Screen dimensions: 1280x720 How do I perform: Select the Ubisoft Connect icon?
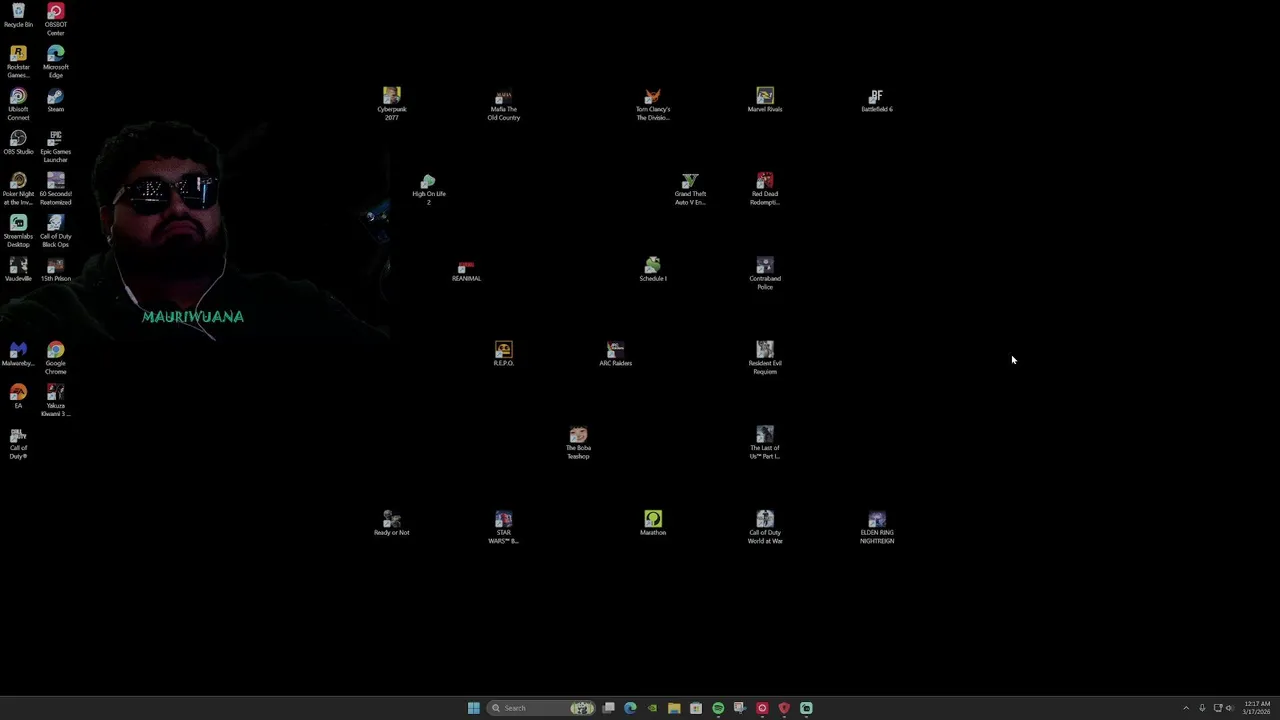click(x=18, y=104)
